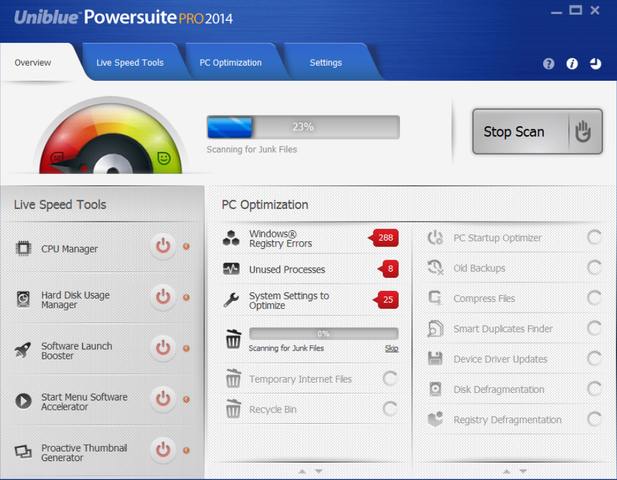This screenshot has width=617, height=480.
Task: Open the 25 system settings badge
Action: pos(386,300)
